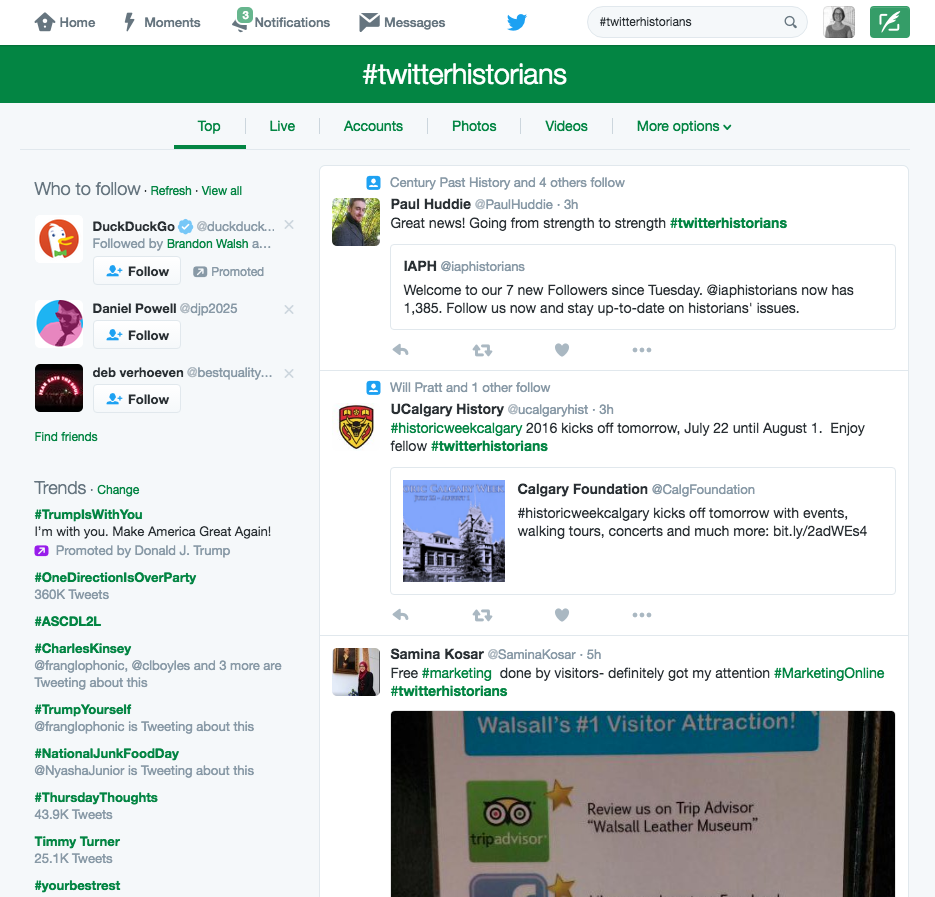
Task: Open the profile avatar menu
Action: (x=839, y=22)
